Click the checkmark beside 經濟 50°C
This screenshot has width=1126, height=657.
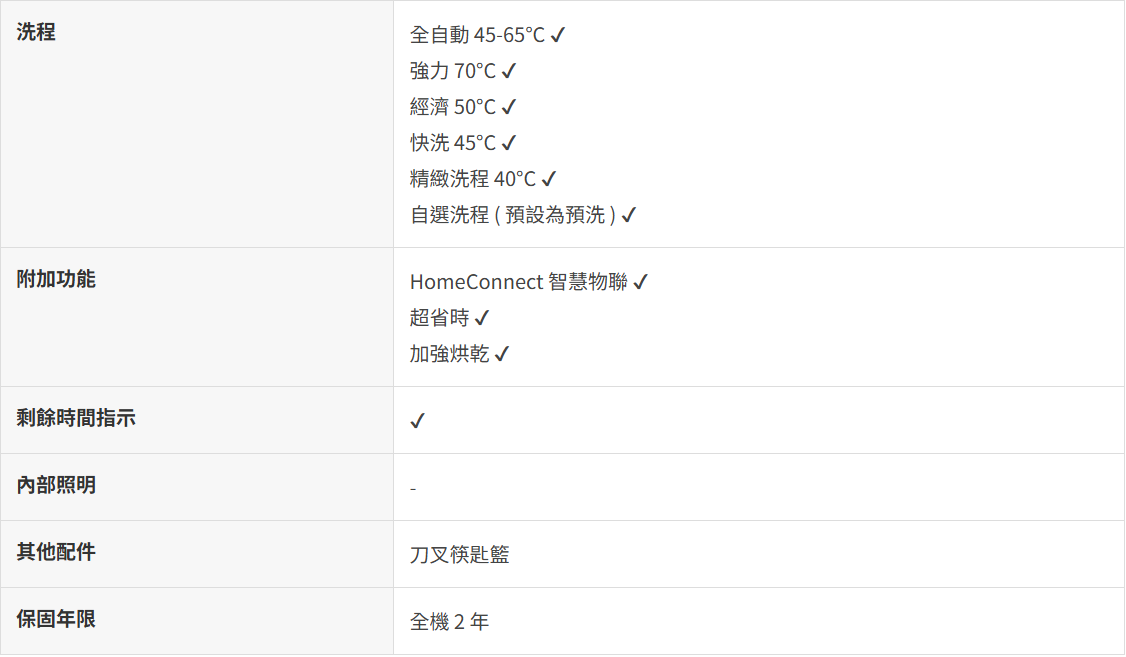pos(508,108)
